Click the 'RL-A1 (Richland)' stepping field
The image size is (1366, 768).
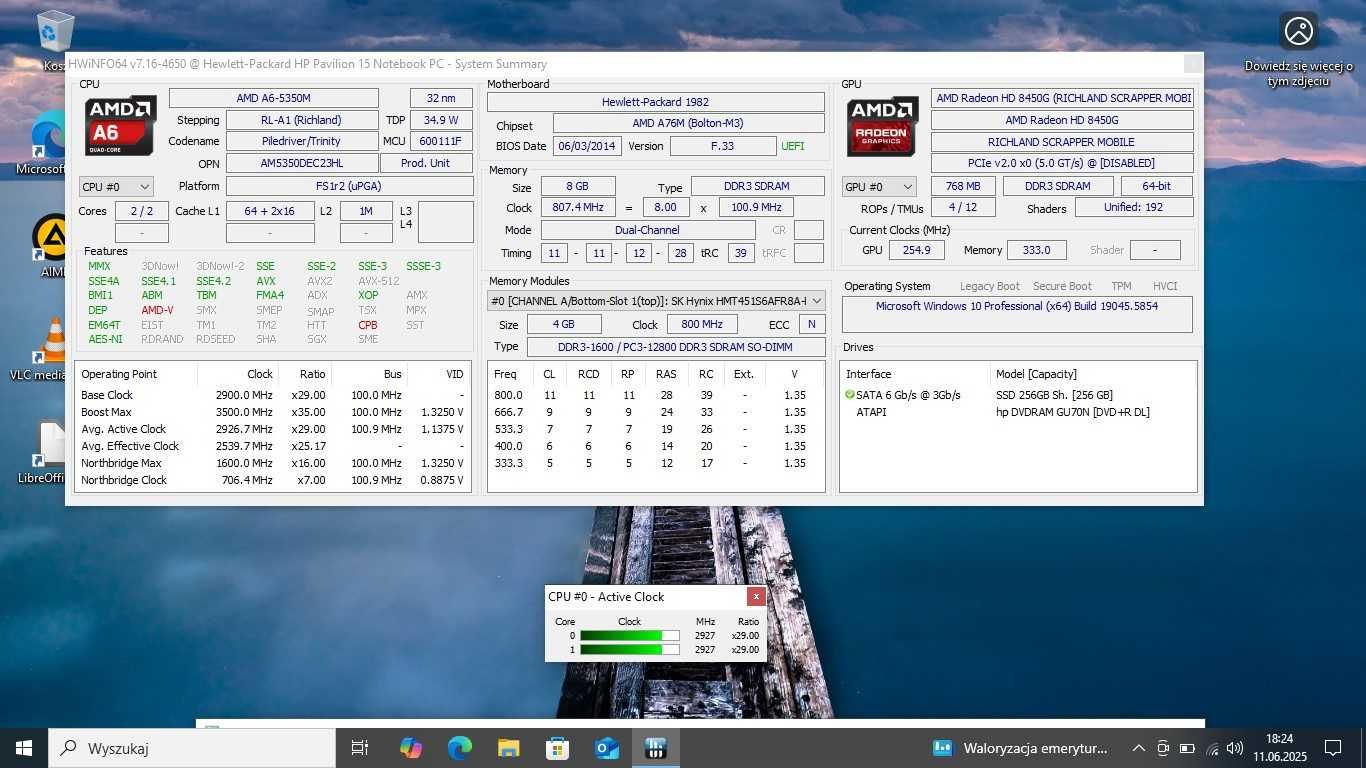click(x=302, y=120)
